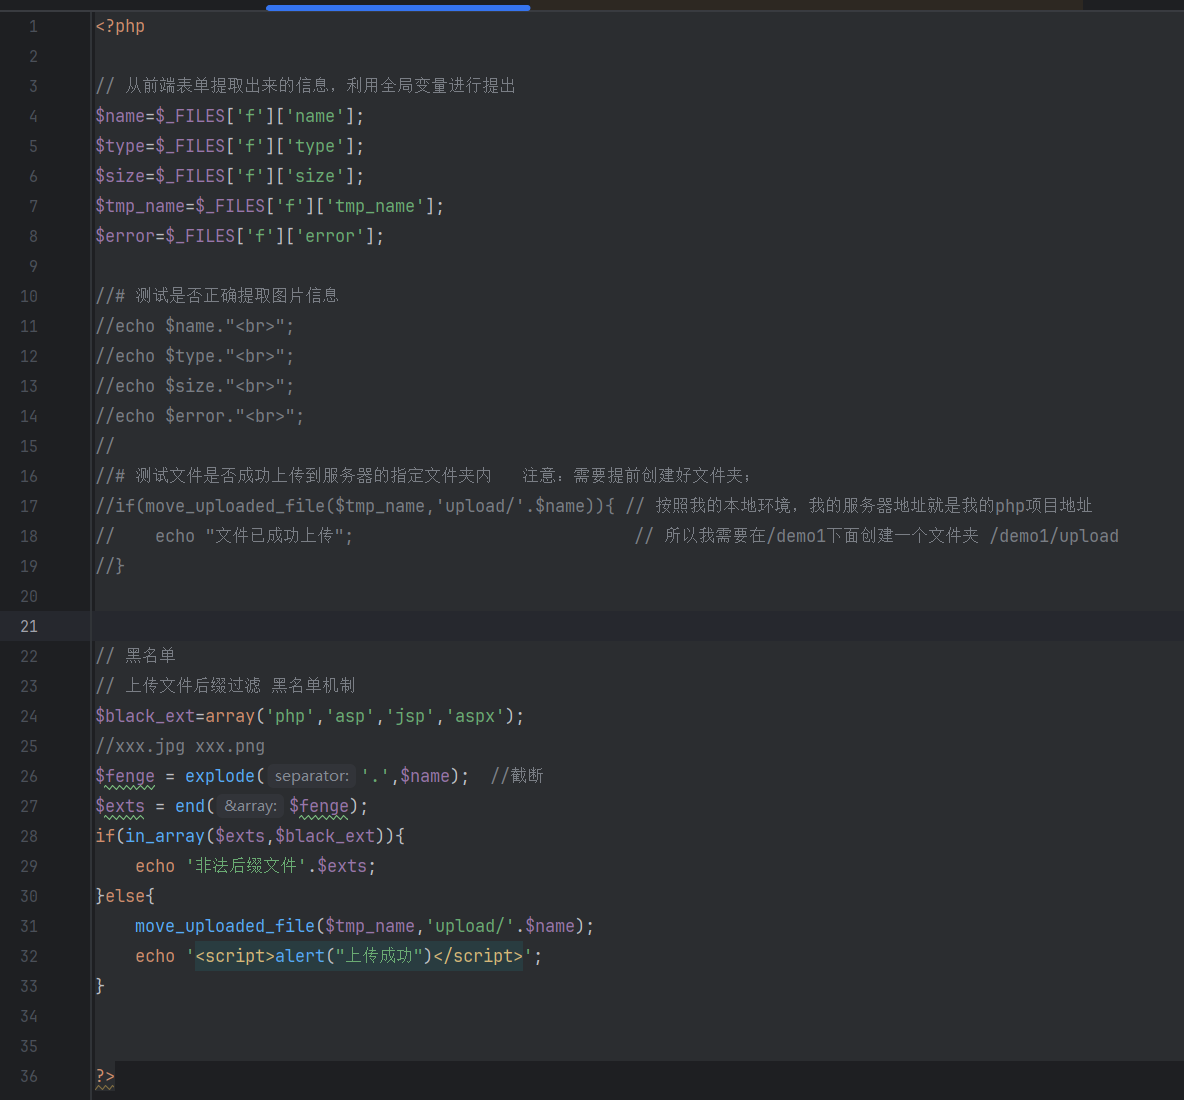Click the blue horizontal scrollbar thumb at top
Viewport: 1184px width, 1100px height.
click(397, 7)
